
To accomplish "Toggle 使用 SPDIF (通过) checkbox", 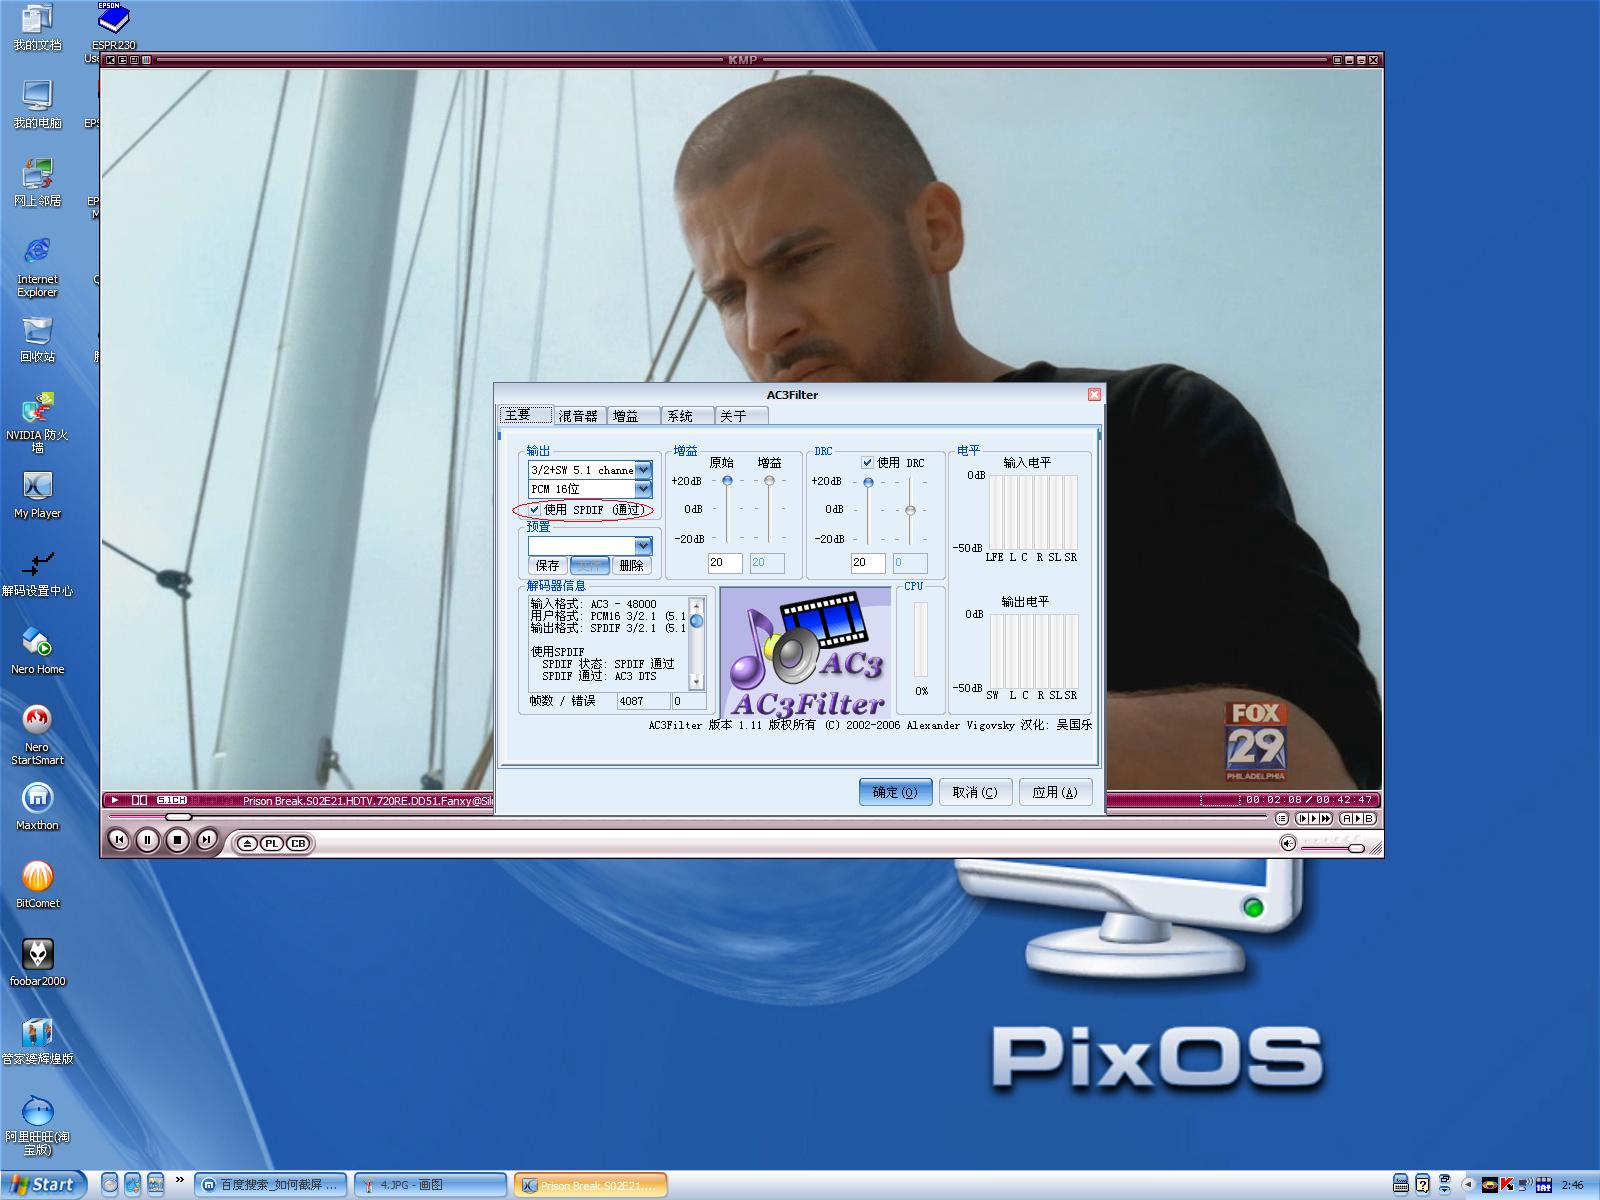I will pyautogui.click(x=535, y=510).
